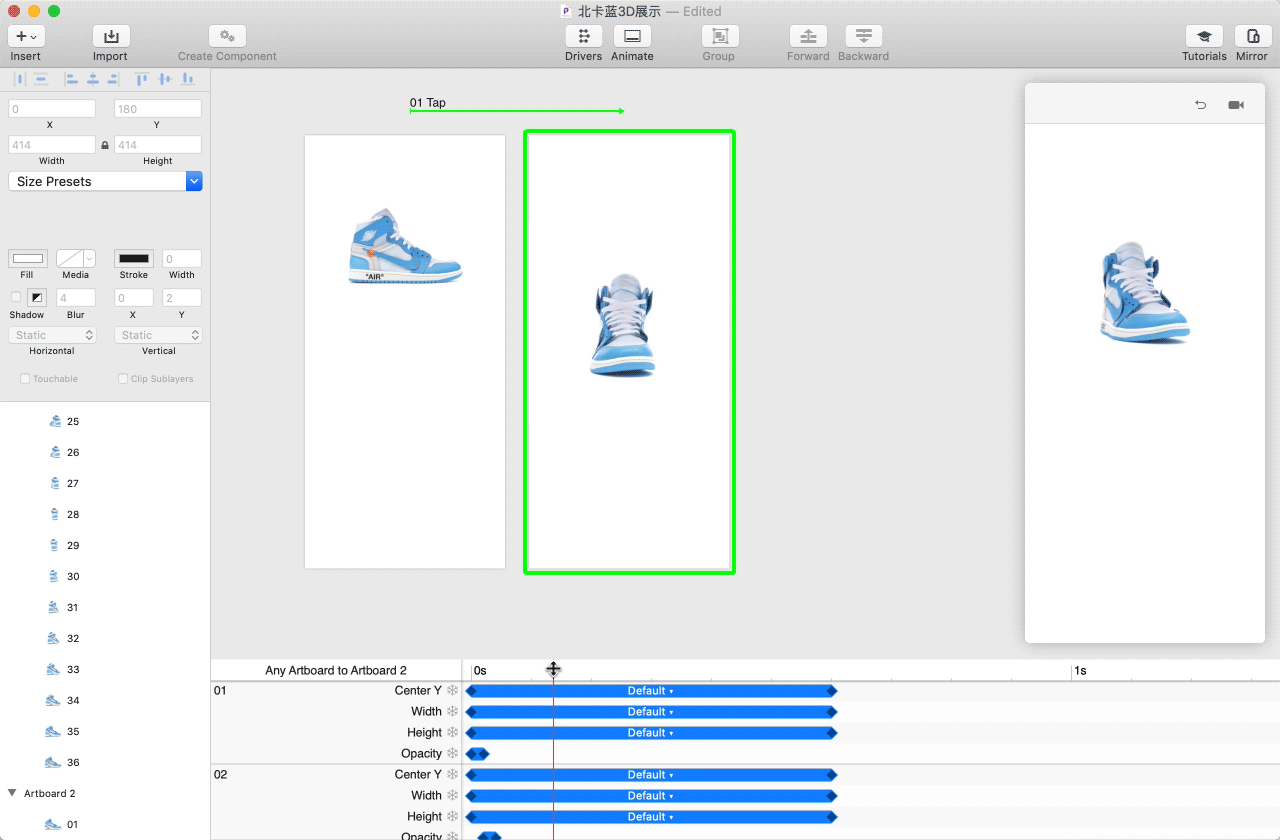Enable the Clip Sublayers checkbox
Screen dimensions: 1280x840
pyautogui.click(x=123, y=379)
